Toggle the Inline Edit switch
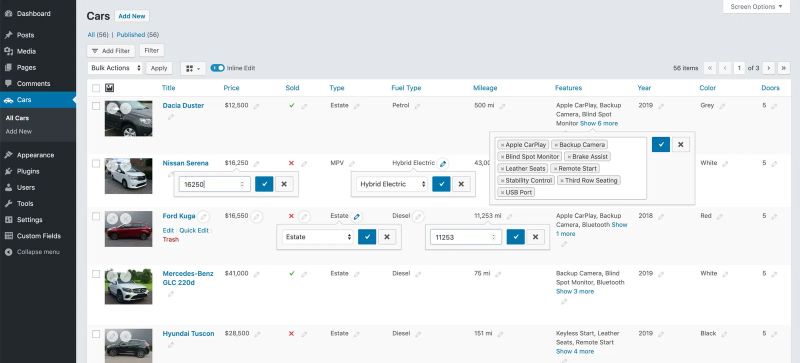The width and height of the screenshot is (800, 363). [217, 68]
